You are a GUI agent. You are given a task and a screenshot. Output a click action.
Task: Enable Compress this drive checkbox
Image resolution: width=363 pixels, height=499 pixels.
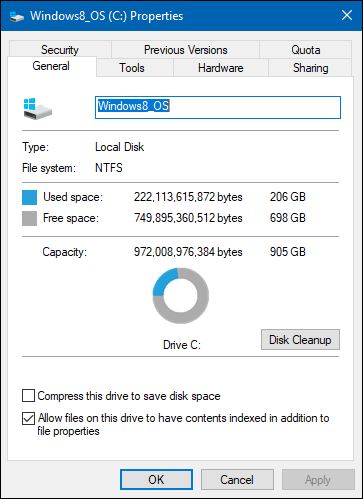click(x=28, y=396)
